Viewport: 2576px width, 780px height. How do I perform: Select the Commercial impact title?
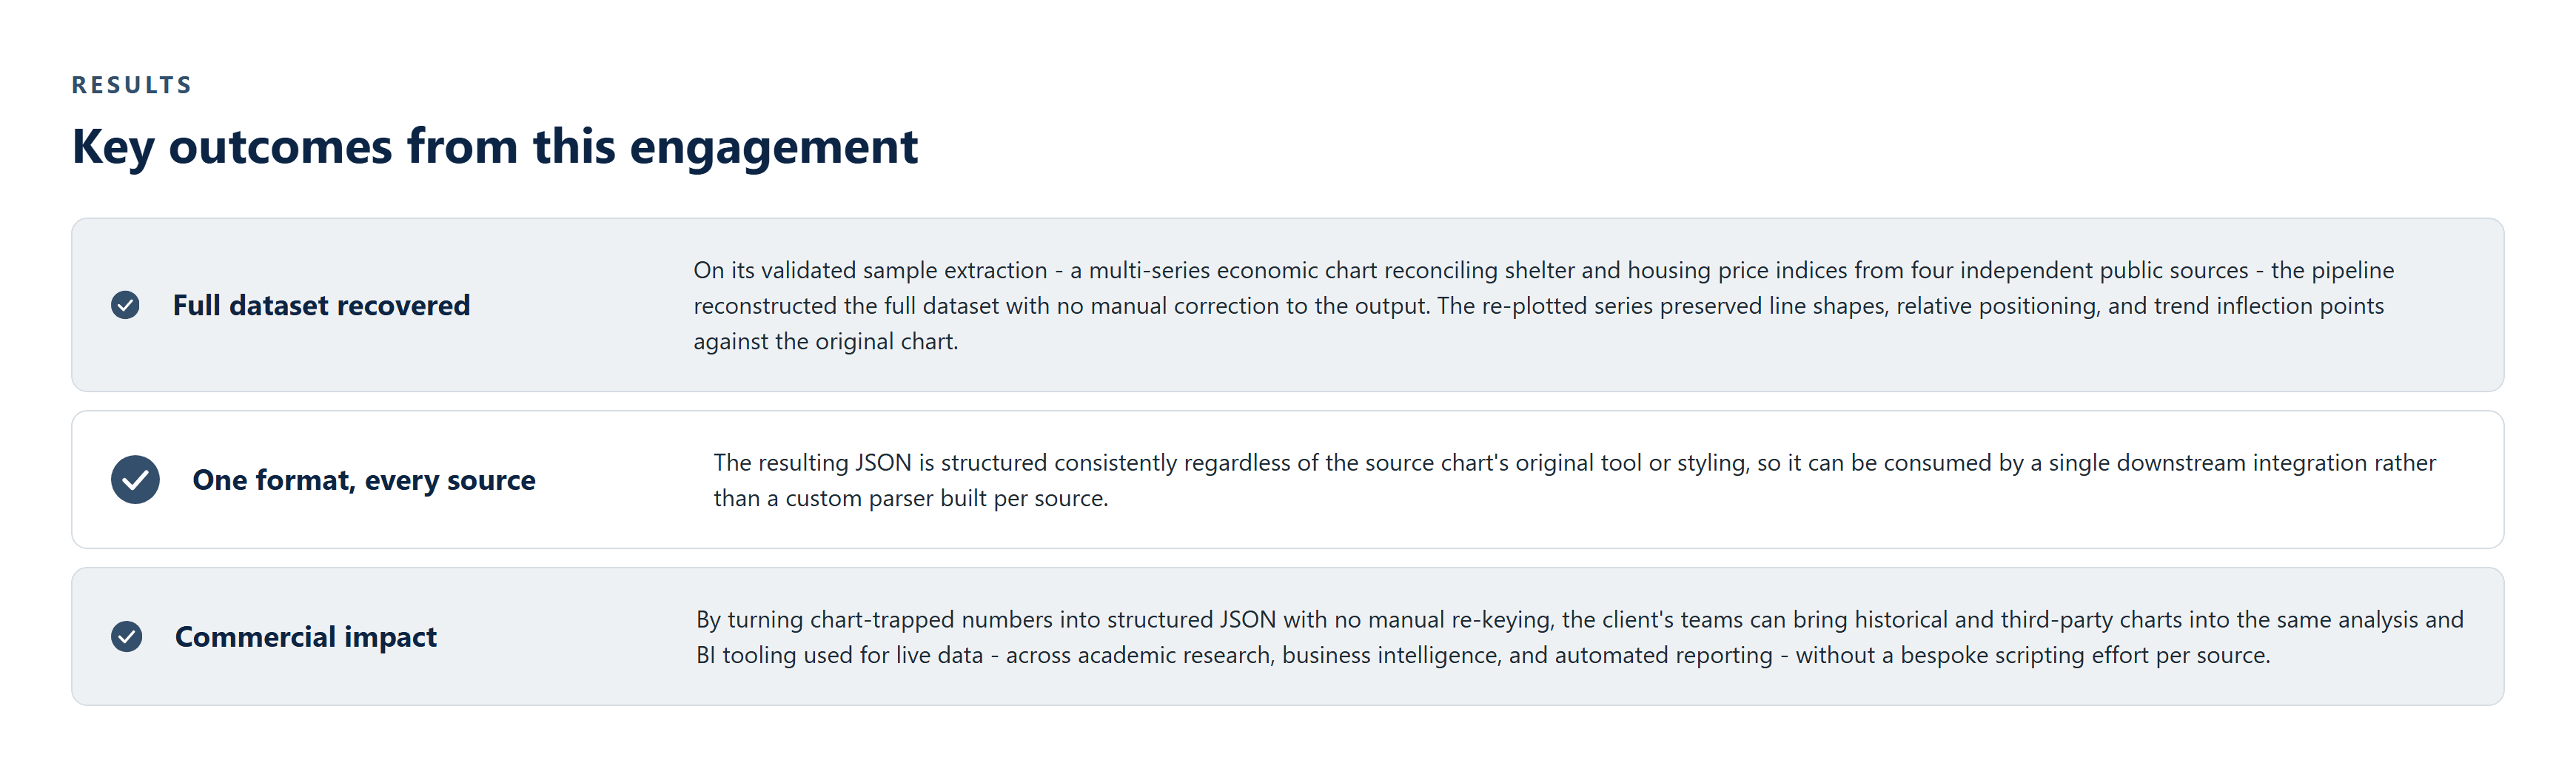[306, 637]
